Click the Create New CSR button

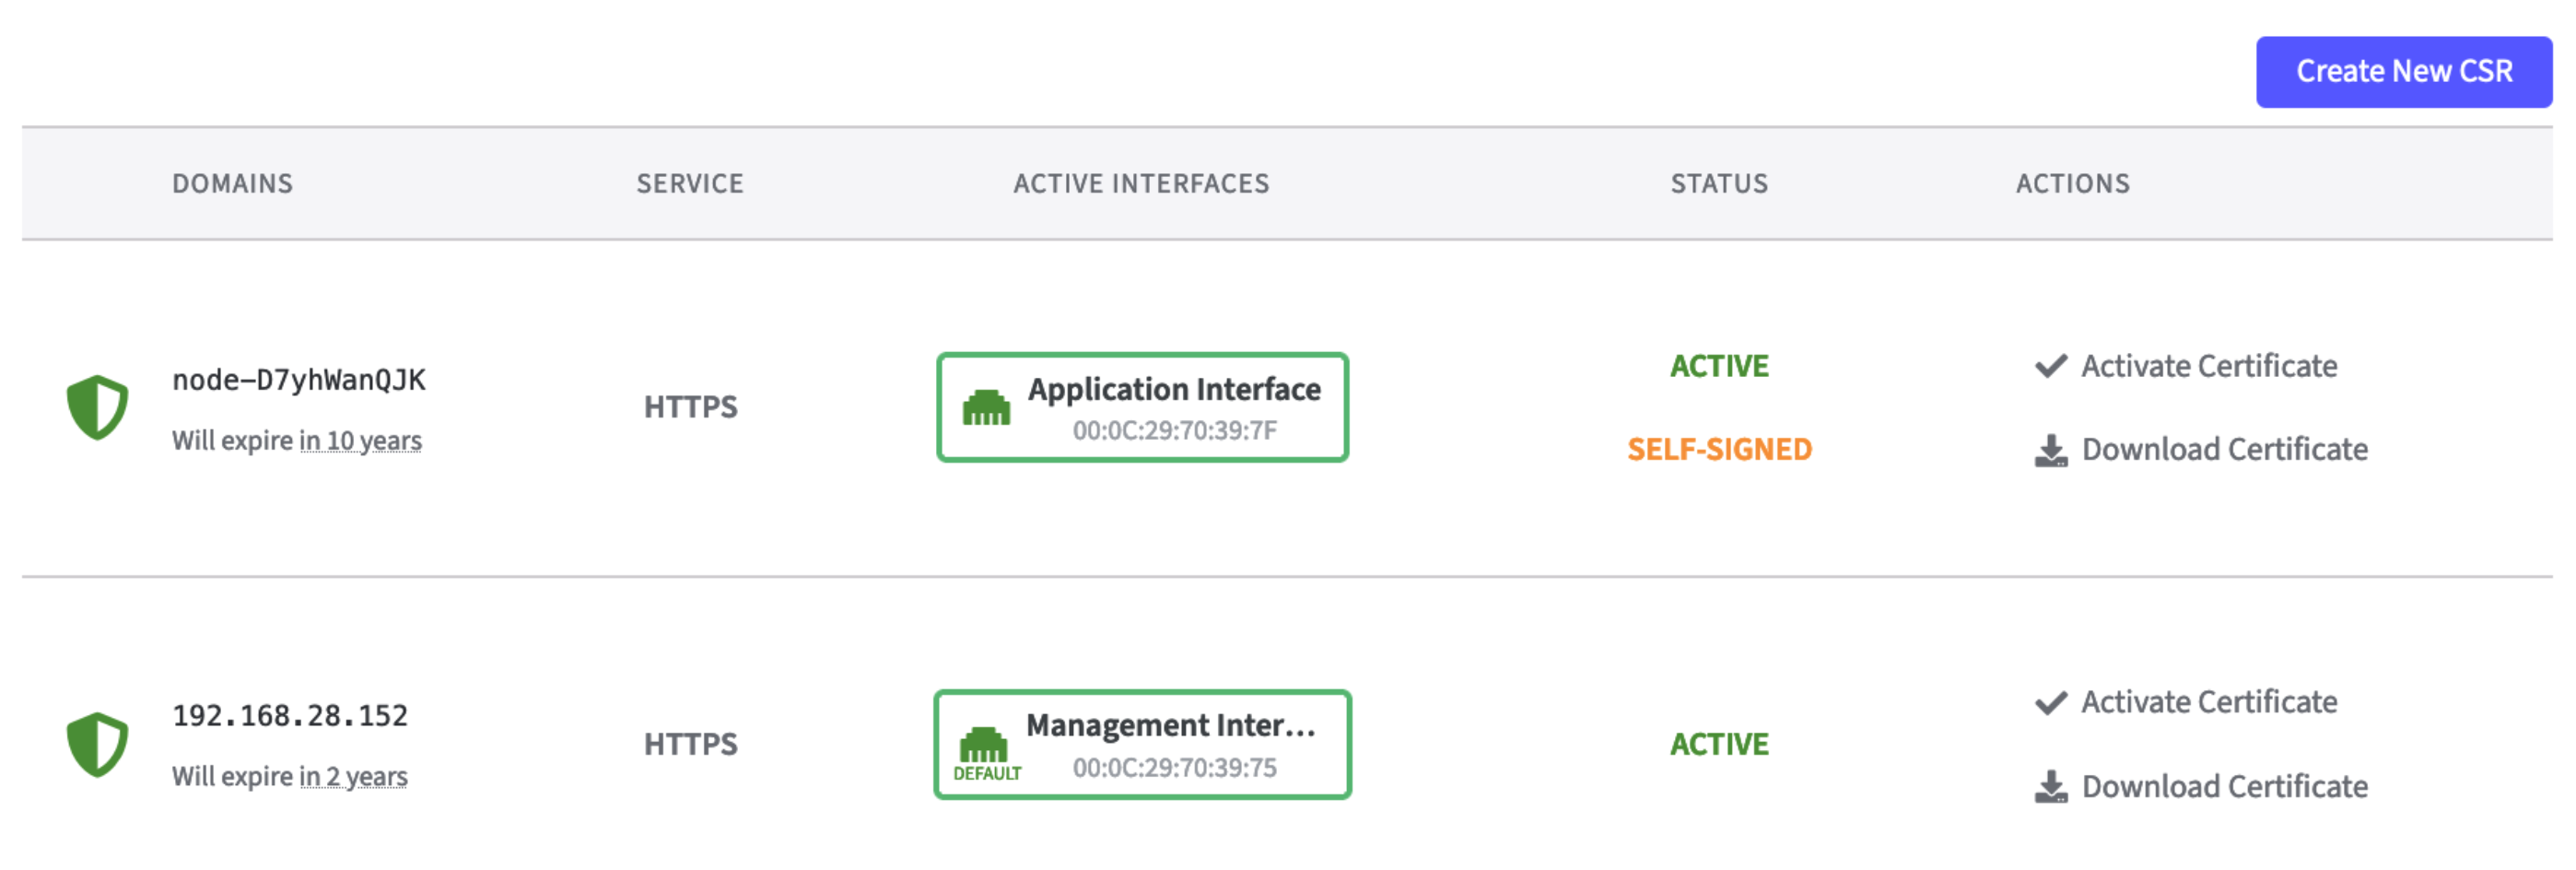tap(2402, 72)
